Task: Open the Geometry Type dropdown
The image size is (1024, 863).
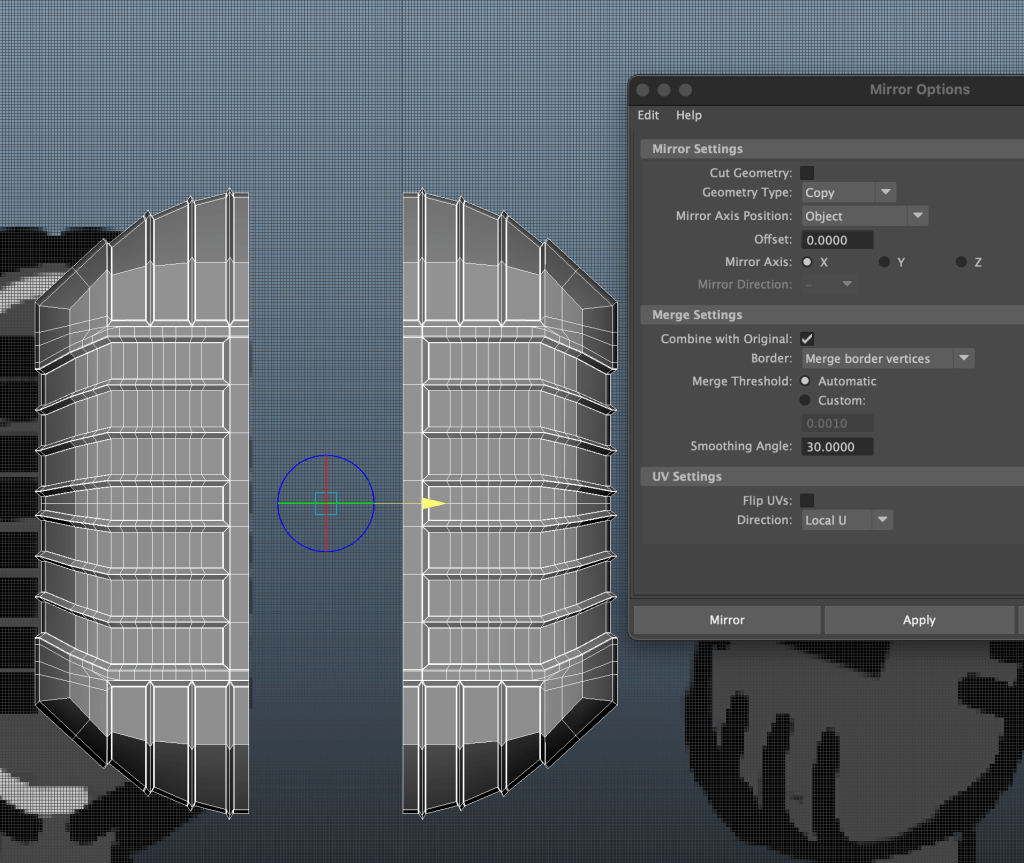Action: (848, 193)
